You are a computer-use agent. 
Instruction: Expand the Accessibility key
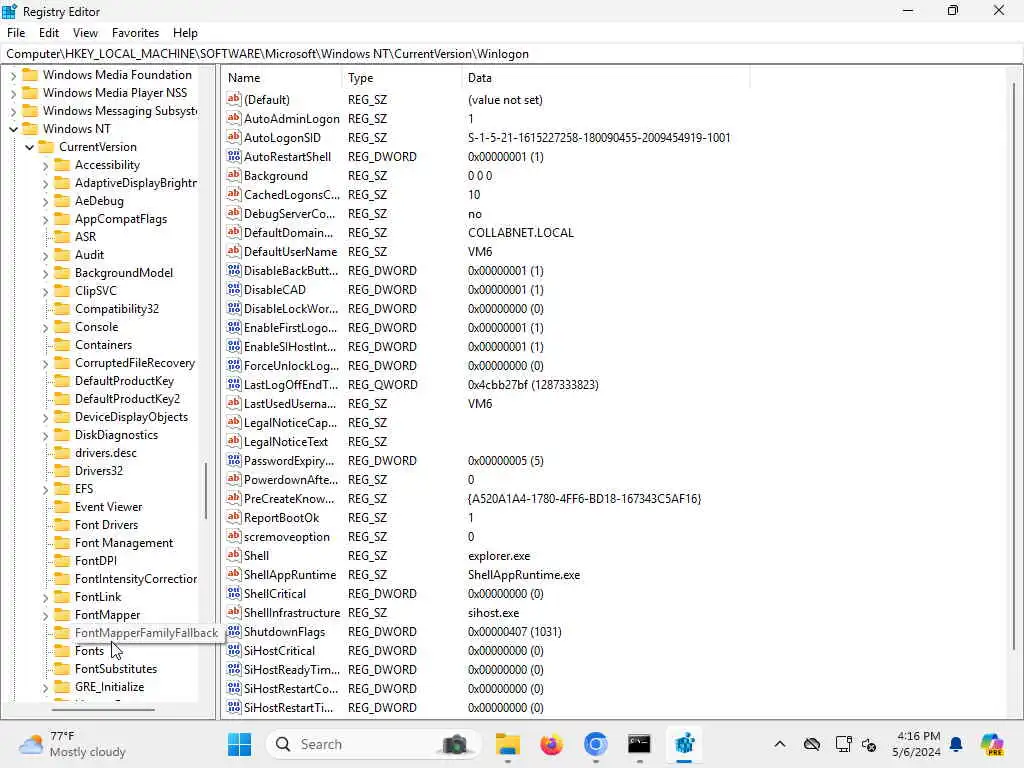tap(45, 166)
